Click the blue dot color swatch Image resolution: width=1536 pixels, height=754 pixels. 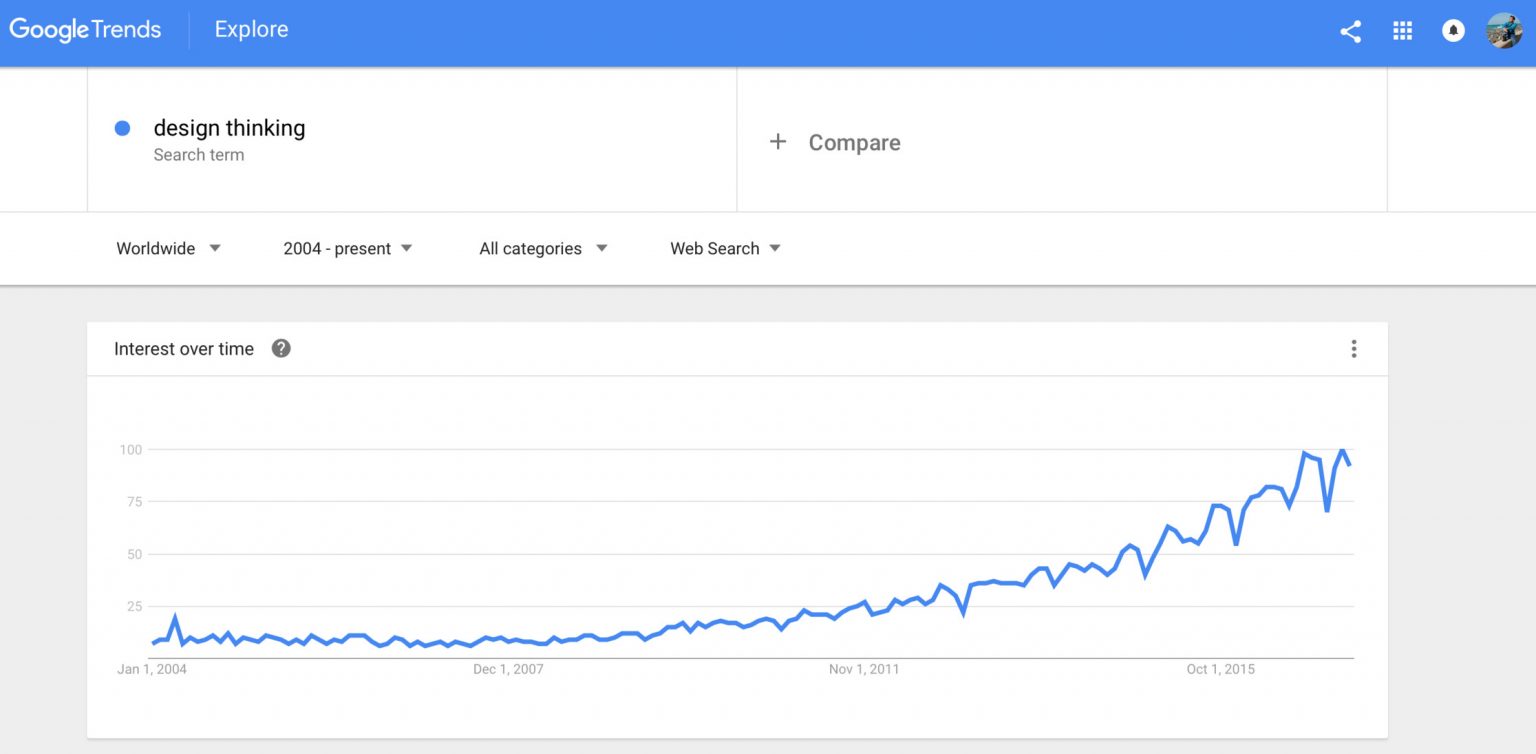click(x=122, y=128)
